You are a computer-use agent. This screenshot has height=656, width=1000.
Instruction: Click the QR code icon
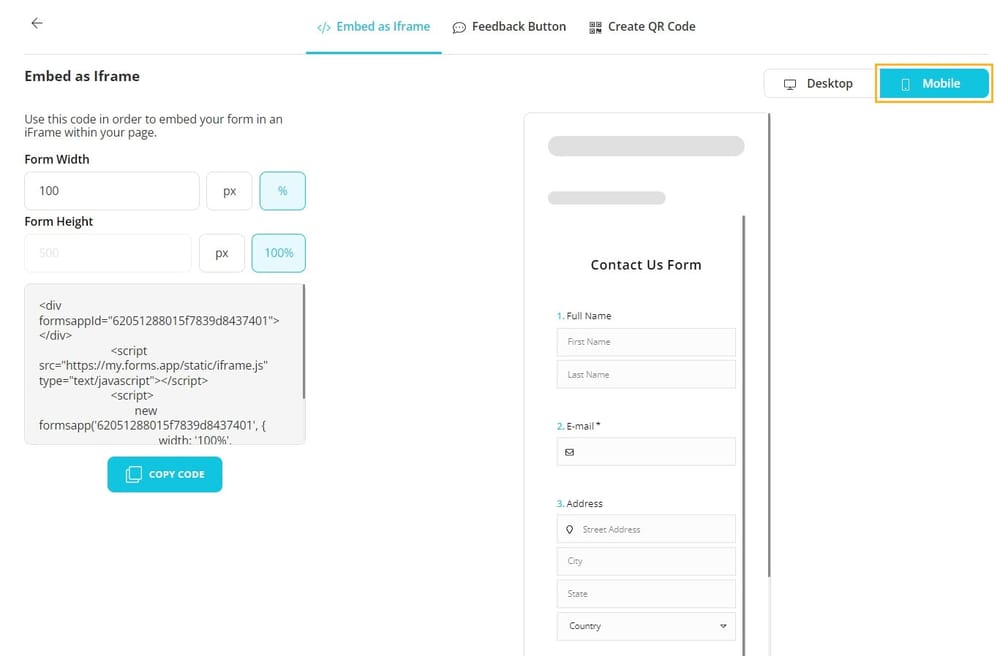click(596, 27)
